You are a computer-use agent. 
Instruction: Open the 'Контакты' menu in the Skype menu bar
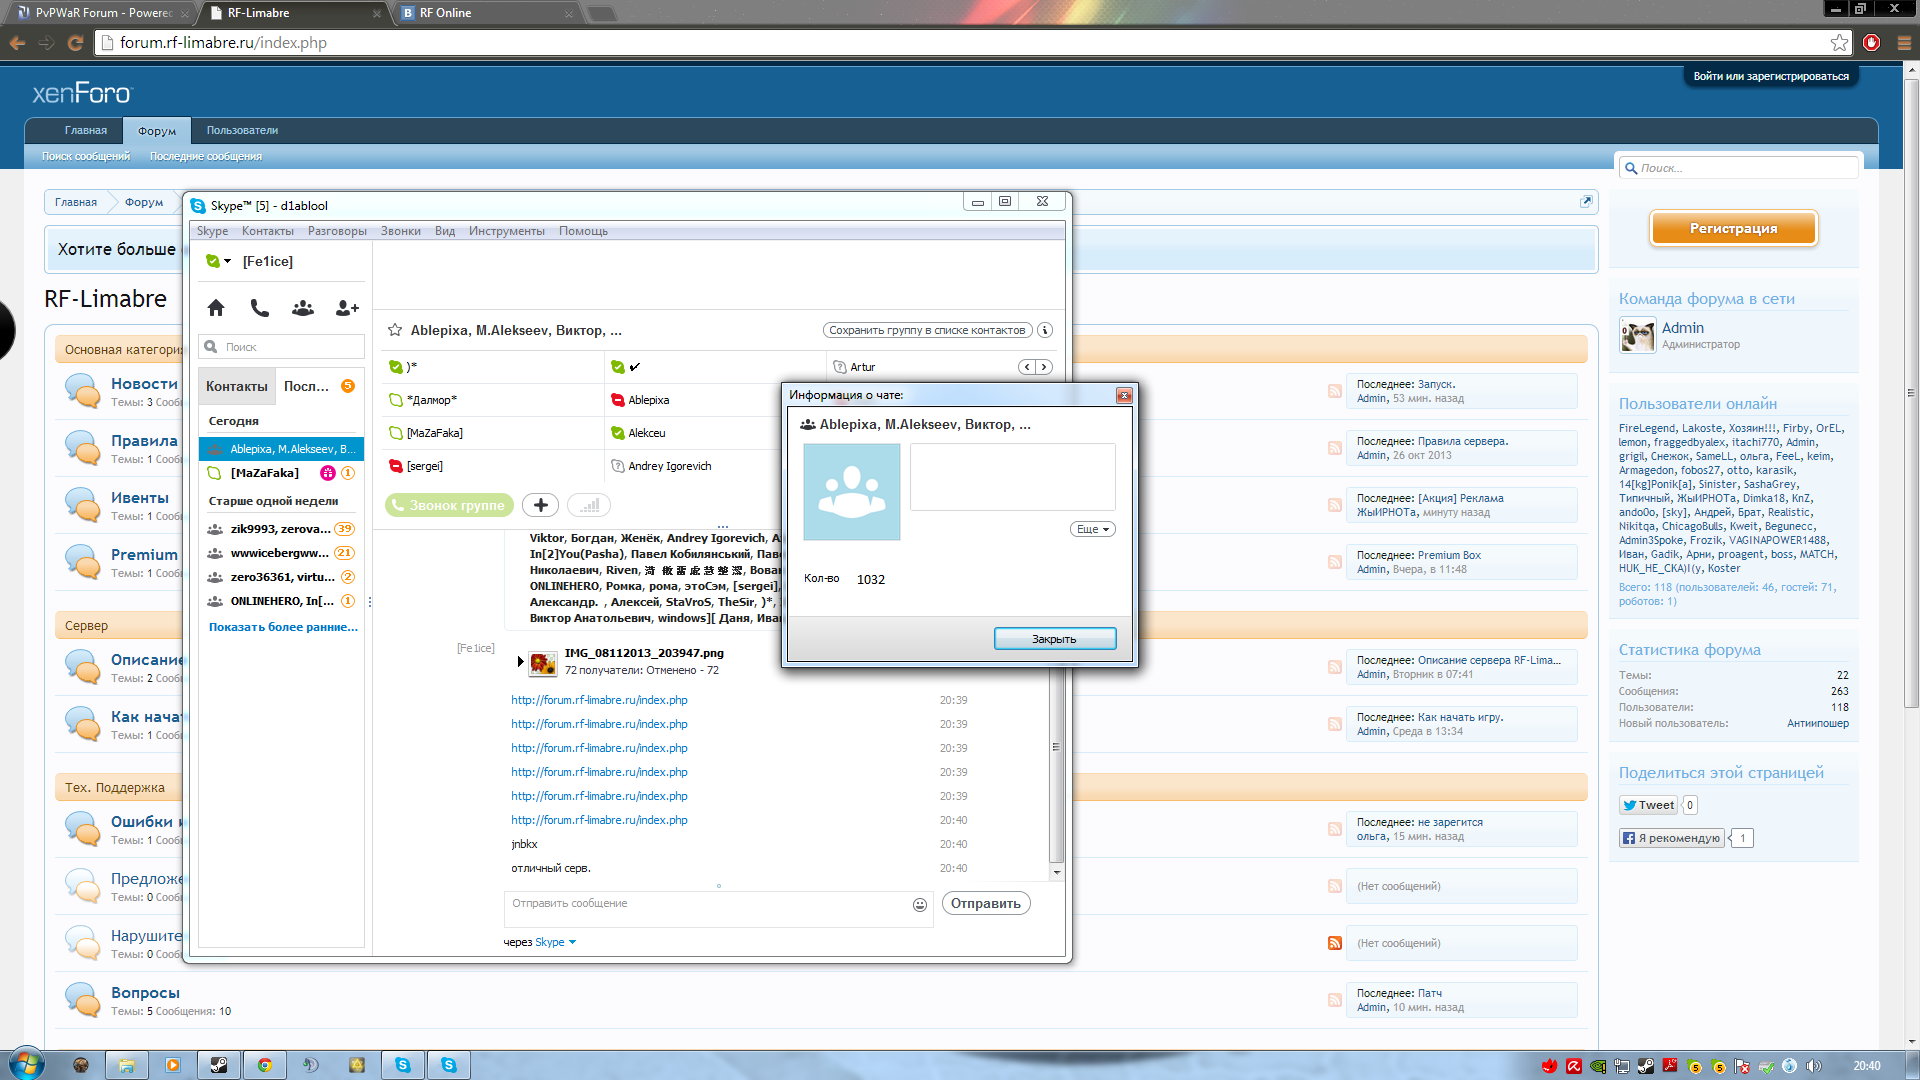268,231
